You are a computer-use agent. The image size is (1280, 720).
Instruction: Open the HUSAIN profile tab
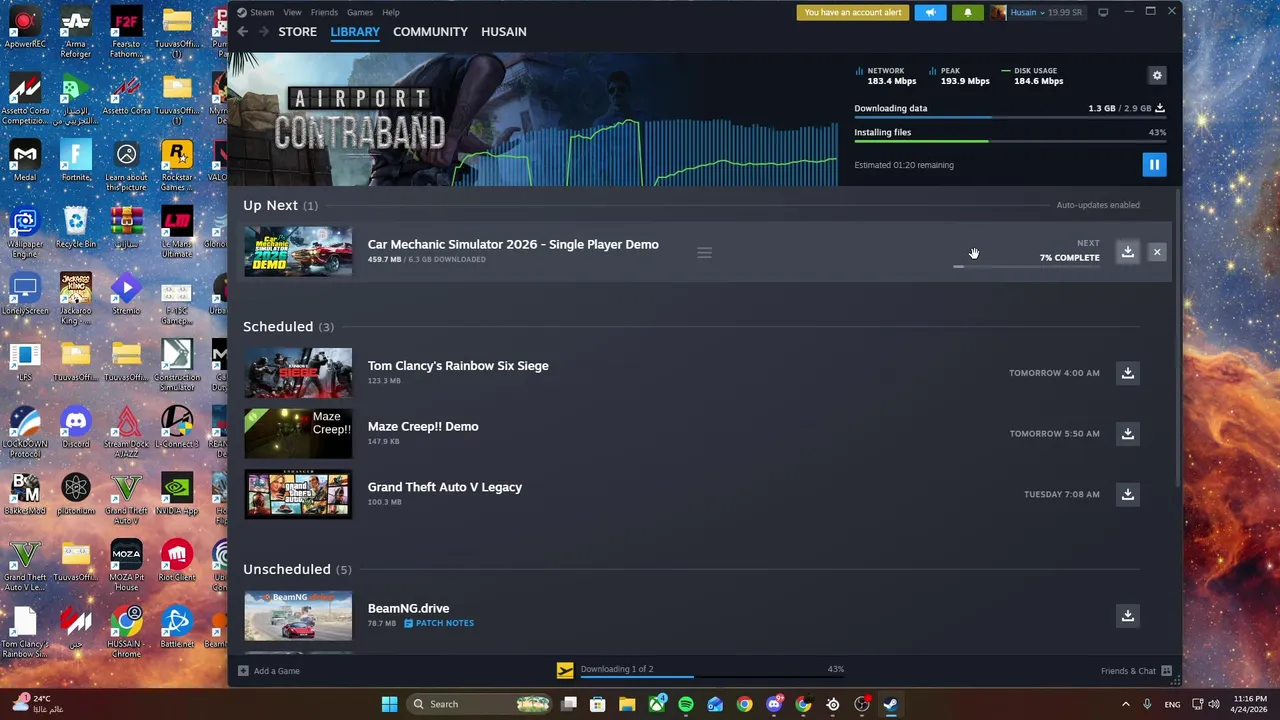point(503,32)
